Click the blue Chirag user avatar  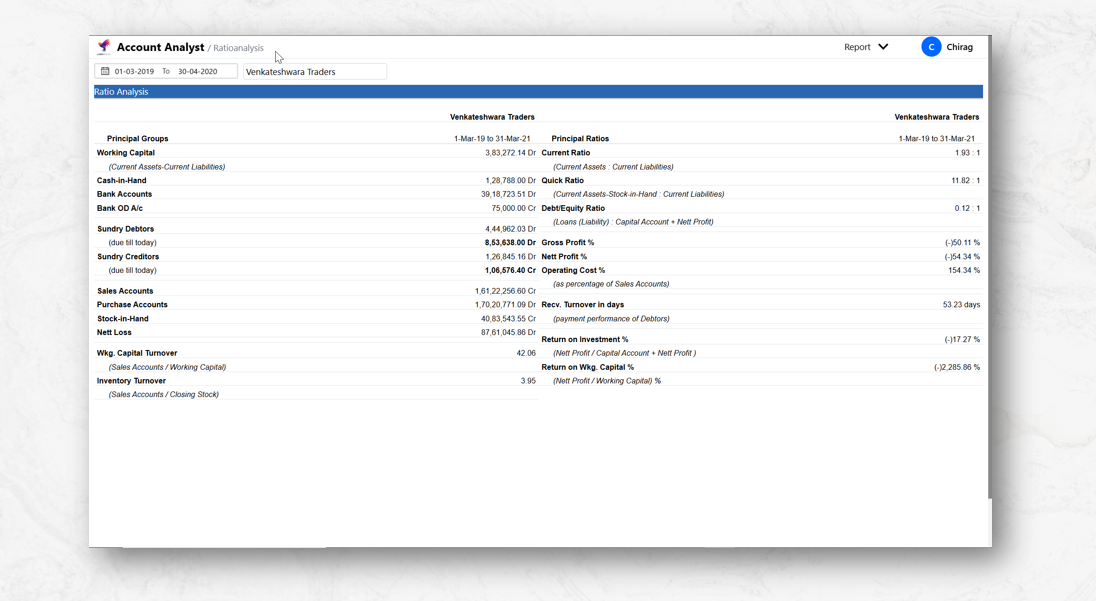[x=931, y=47]
